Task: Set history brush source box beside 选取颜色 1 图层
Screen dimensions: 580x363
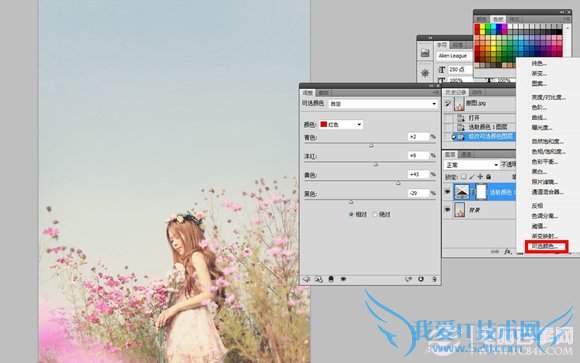Action: 448,127
